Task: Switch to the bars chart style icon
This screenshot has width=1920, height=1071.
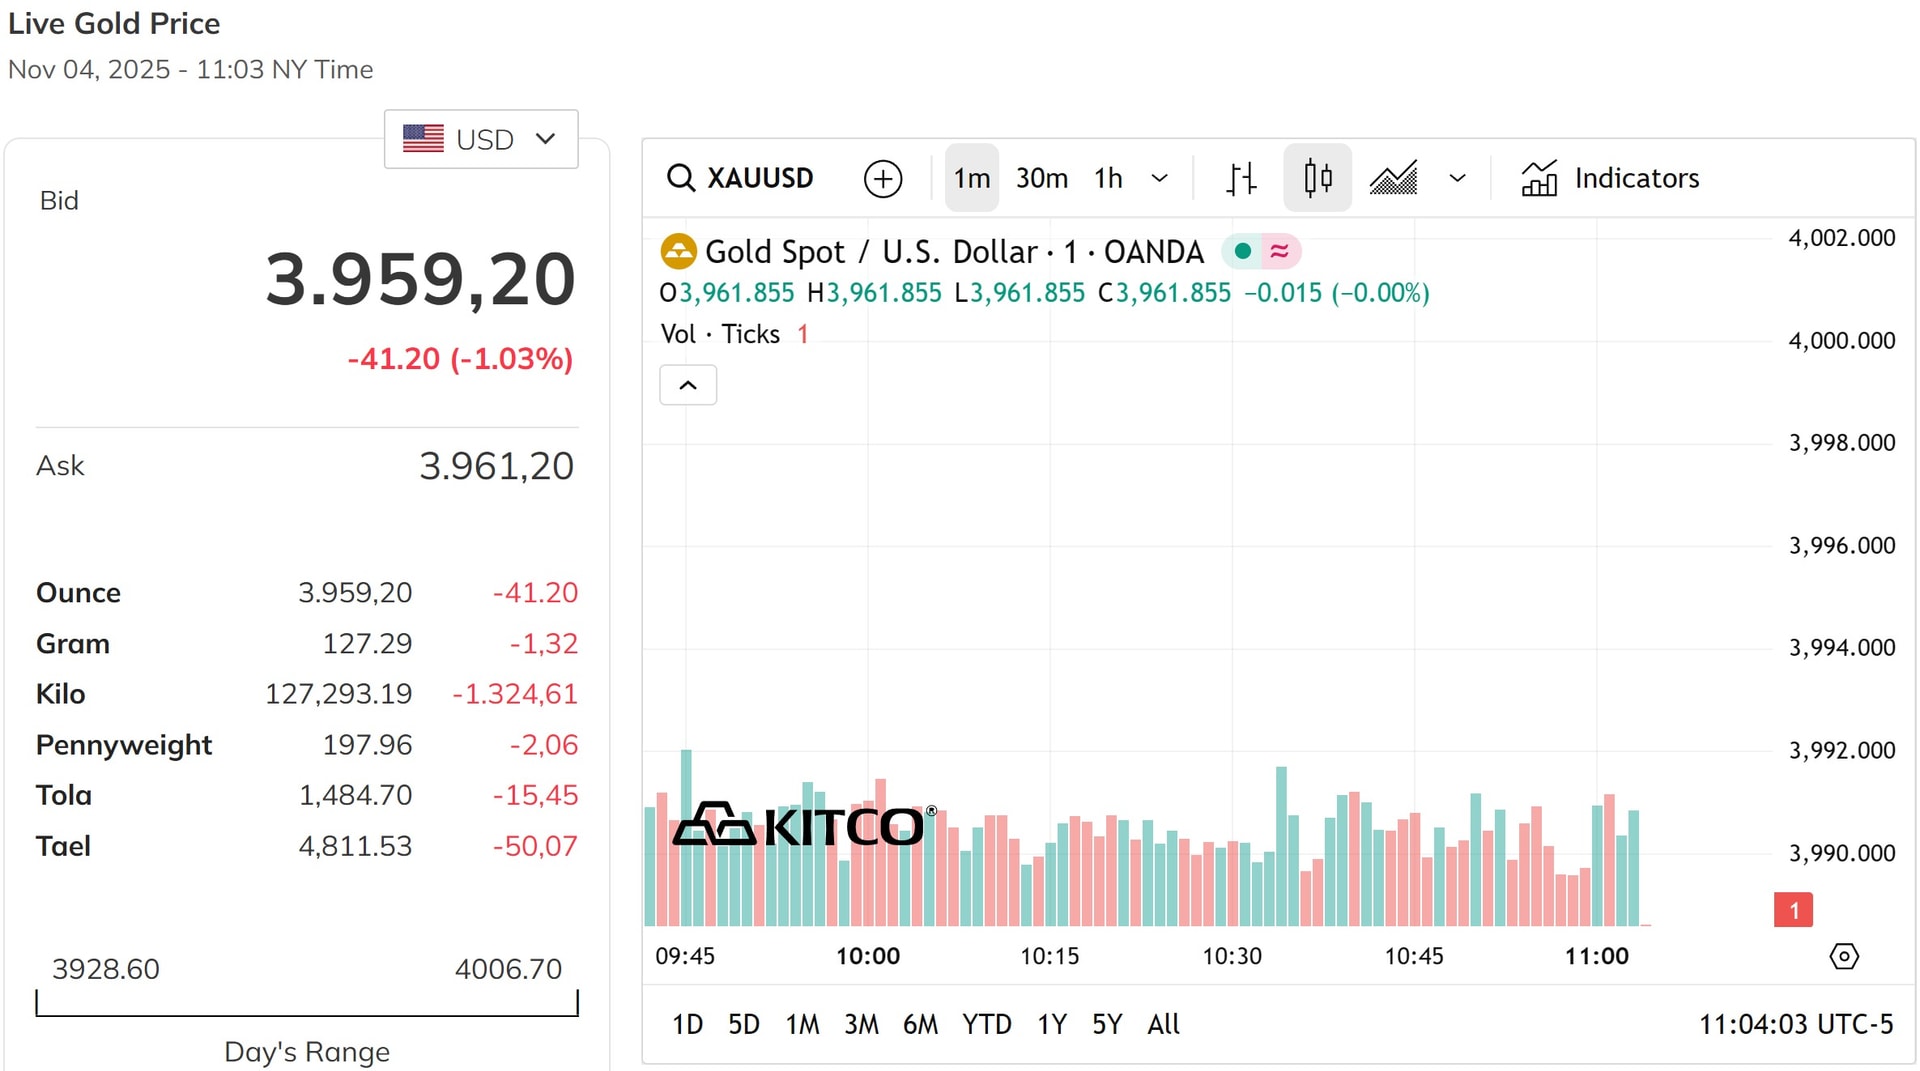Action: coord(1240,178)
